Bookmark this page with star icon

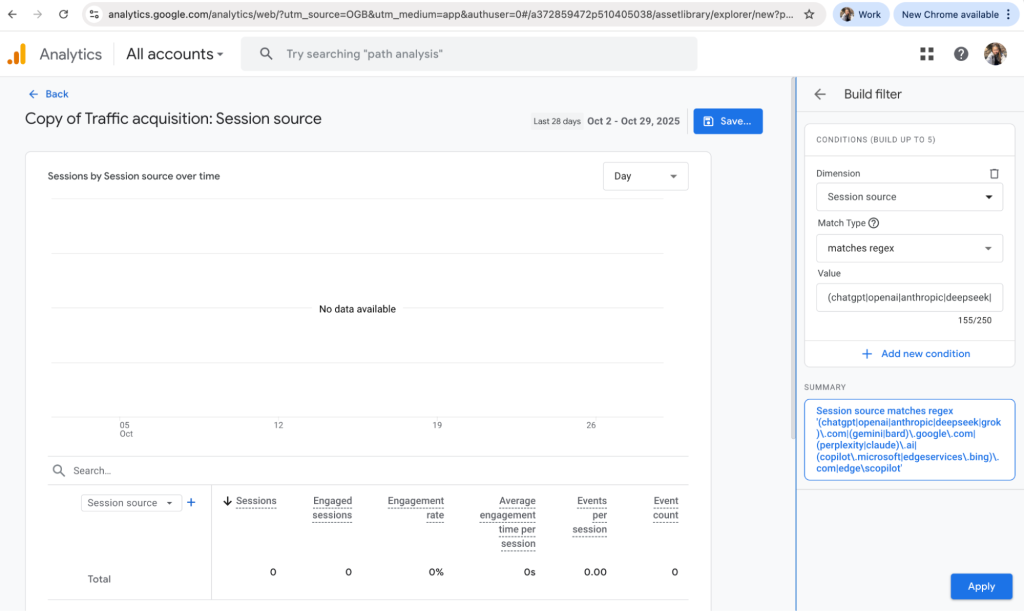[809, 15]
